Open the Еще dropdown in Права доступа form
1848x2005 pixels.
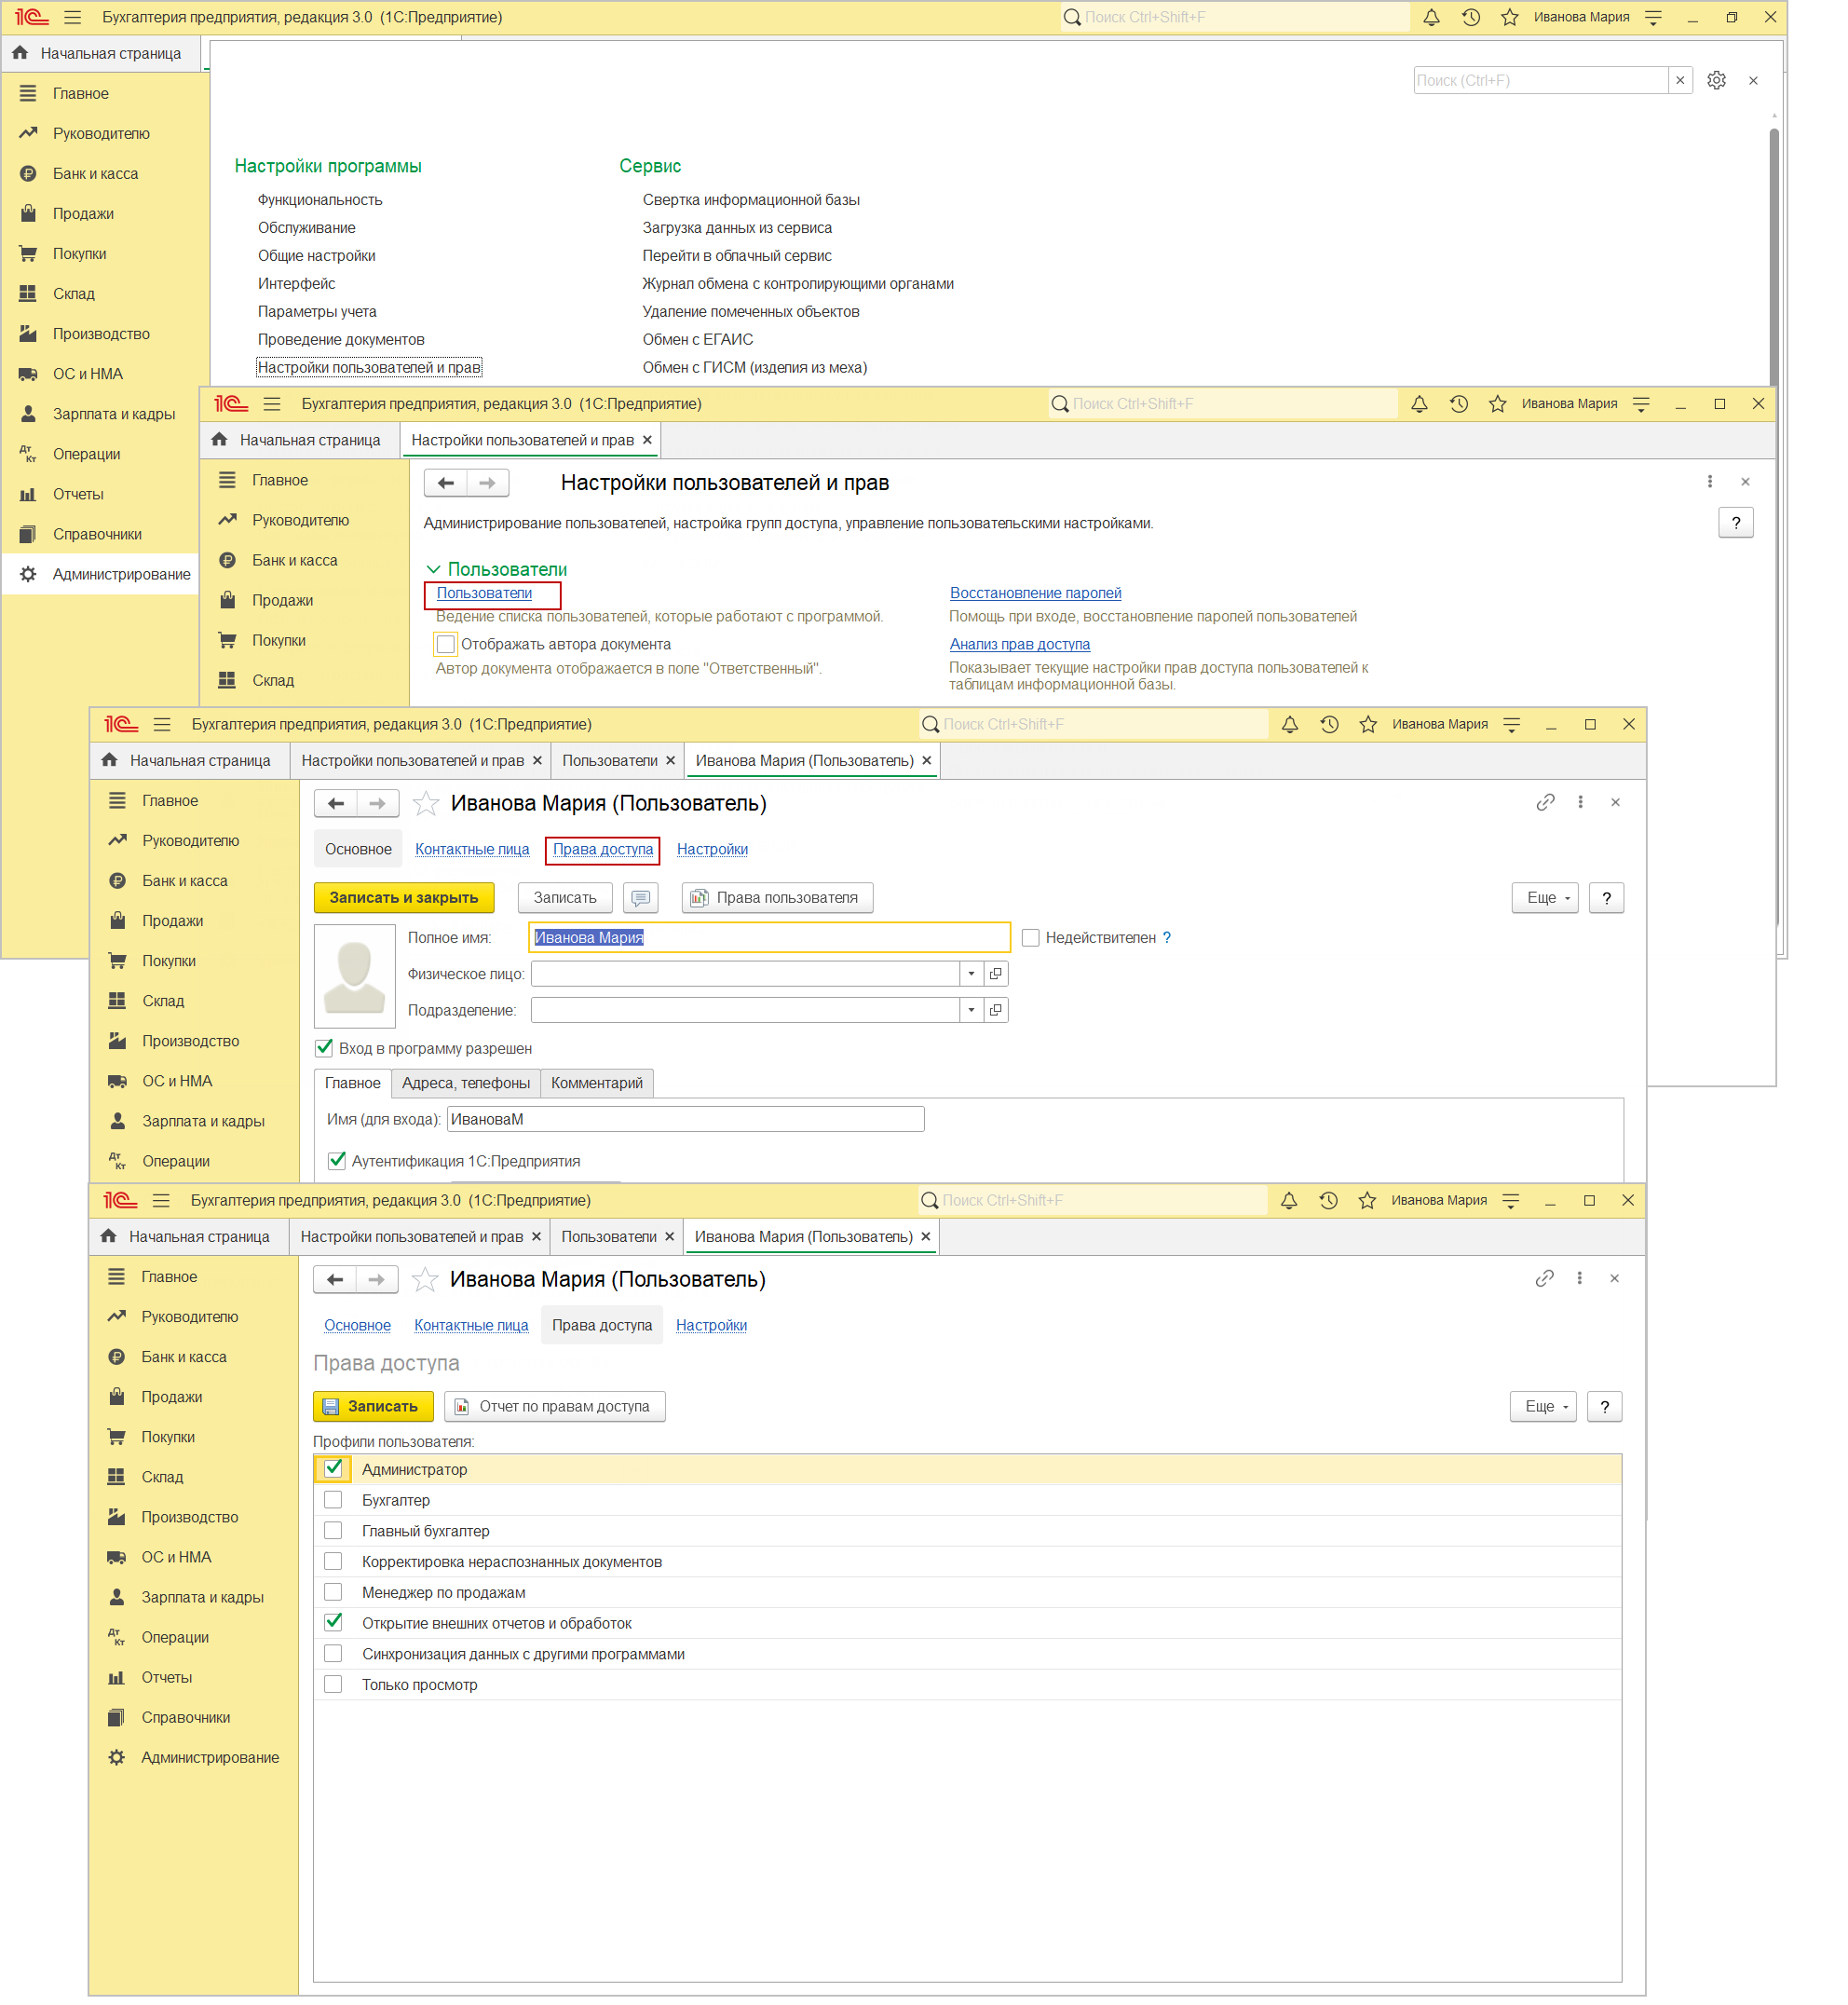[x=1546, y=1406]
